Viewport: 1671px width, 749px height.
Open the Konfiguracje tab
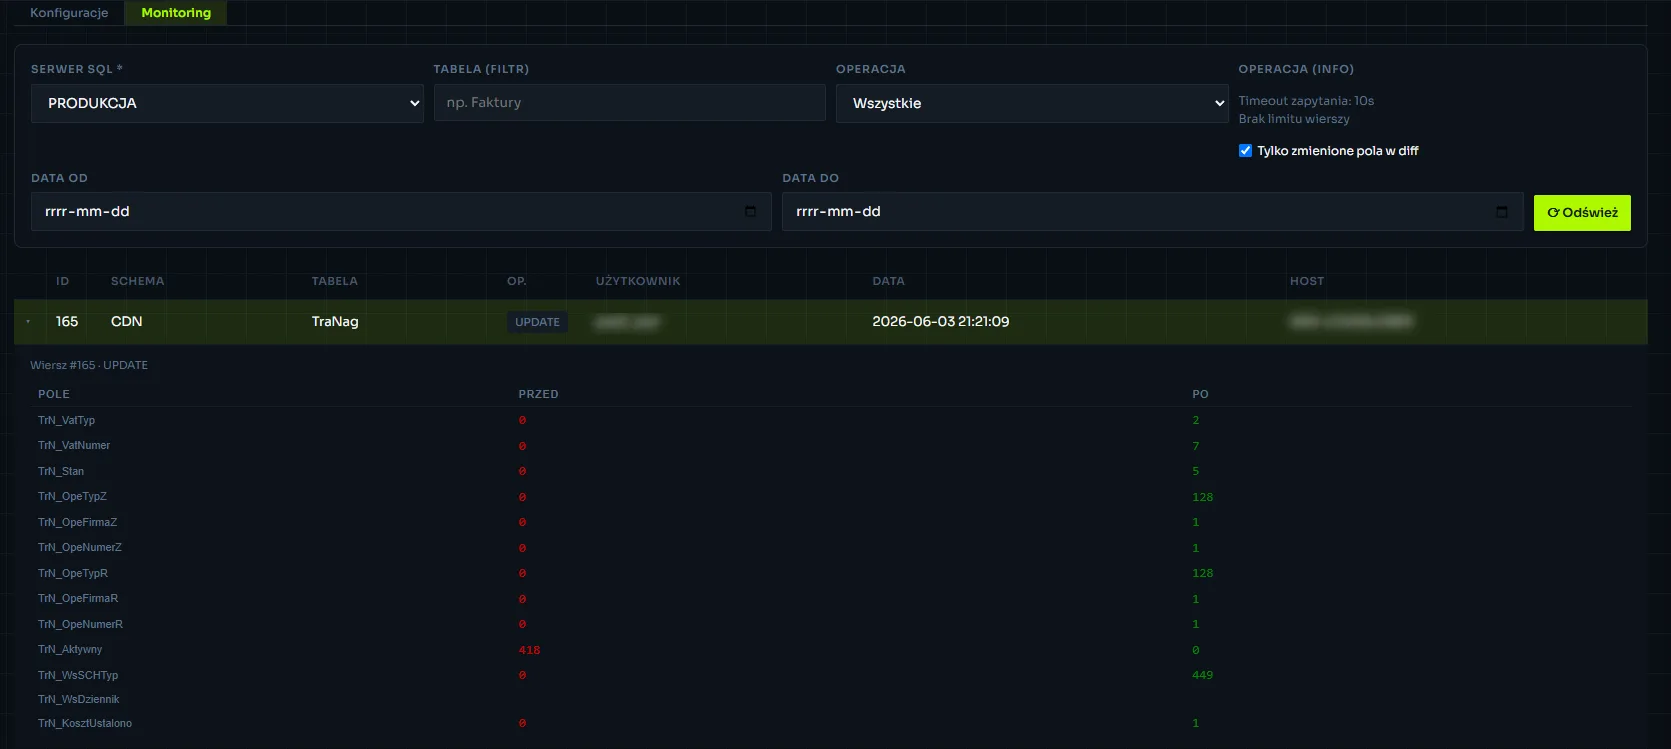(x=69, y=13)
